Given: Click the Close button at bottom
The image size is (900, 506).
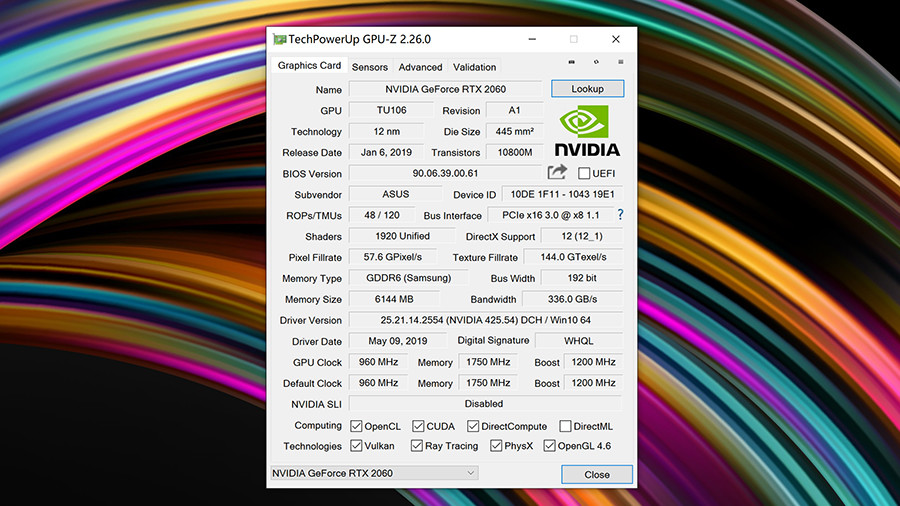Looking at the screenshot, I should coord(597,474).
